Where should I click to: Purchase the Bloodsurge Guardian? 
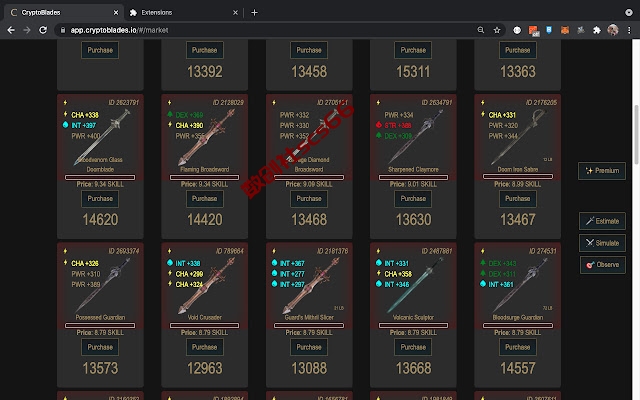click(518, 347)
